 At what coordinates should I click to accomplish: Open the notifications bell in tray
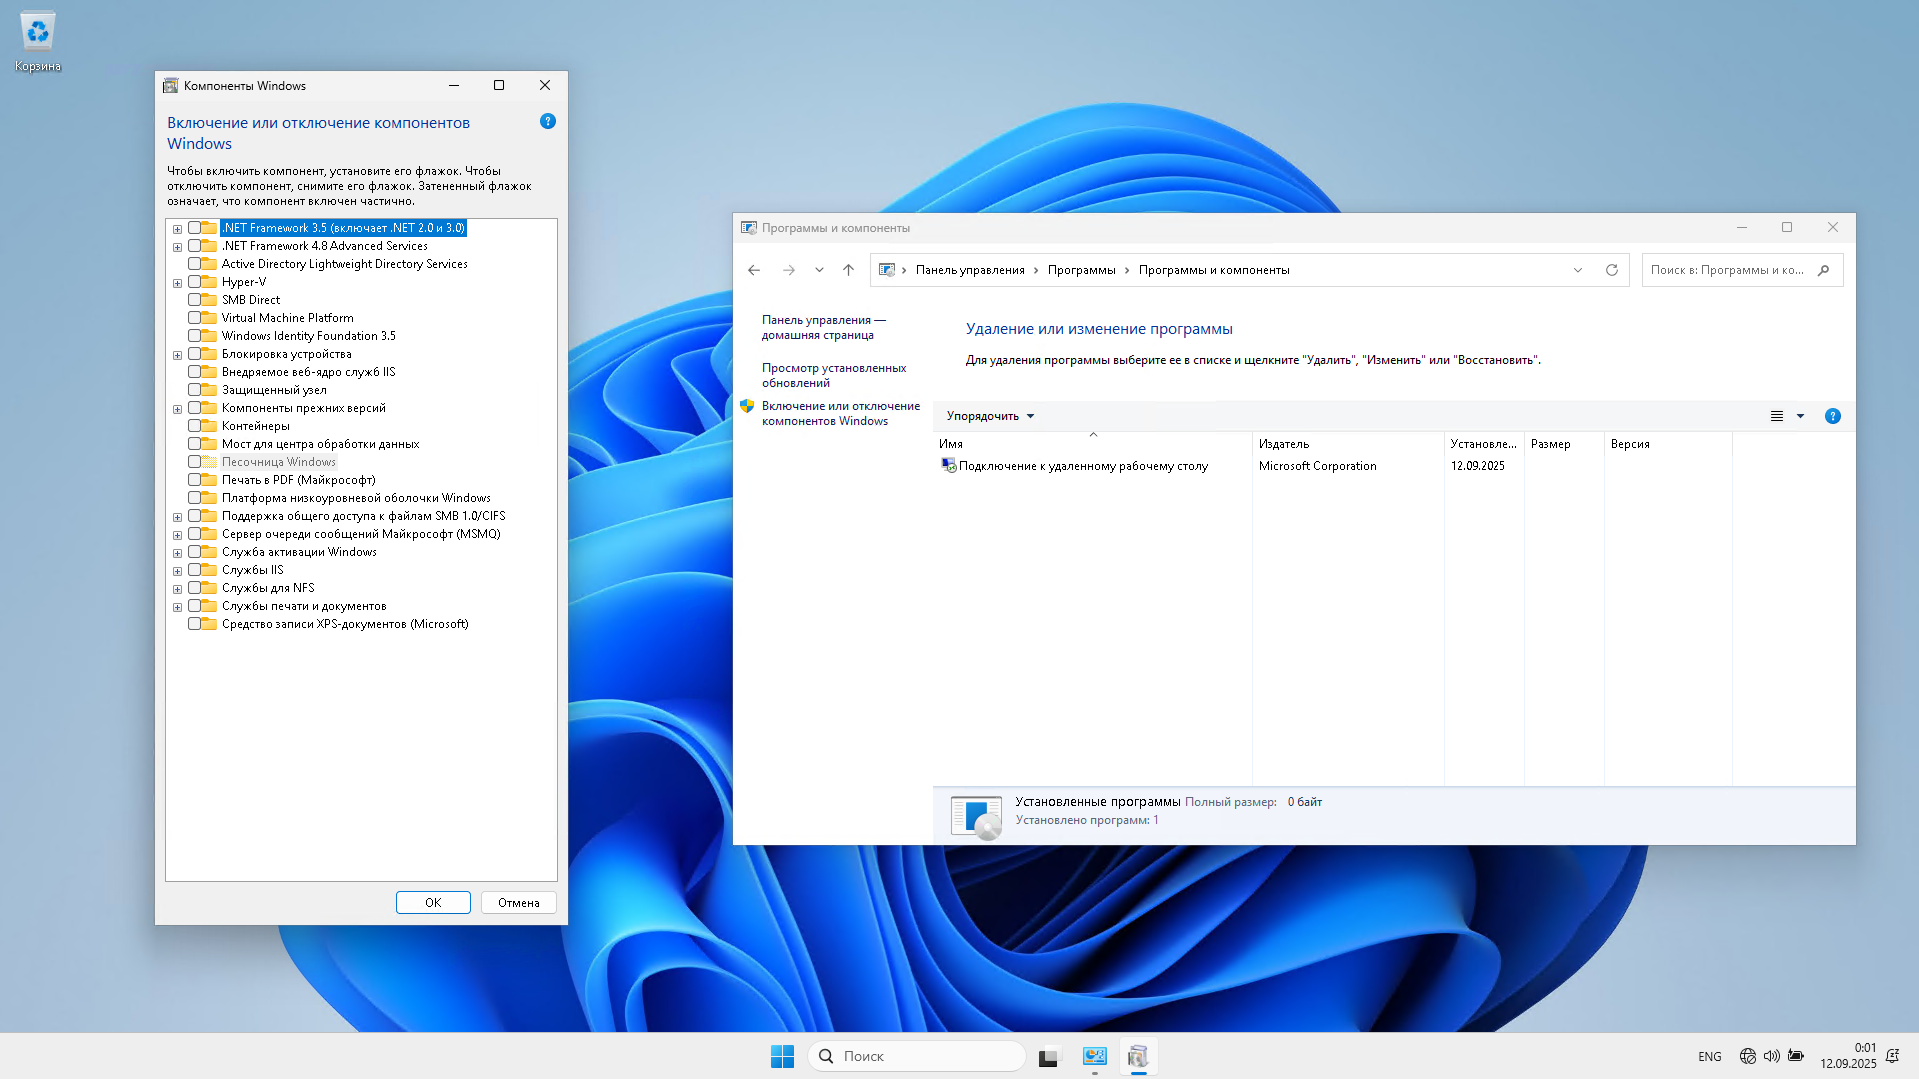click(1892, 1056)
